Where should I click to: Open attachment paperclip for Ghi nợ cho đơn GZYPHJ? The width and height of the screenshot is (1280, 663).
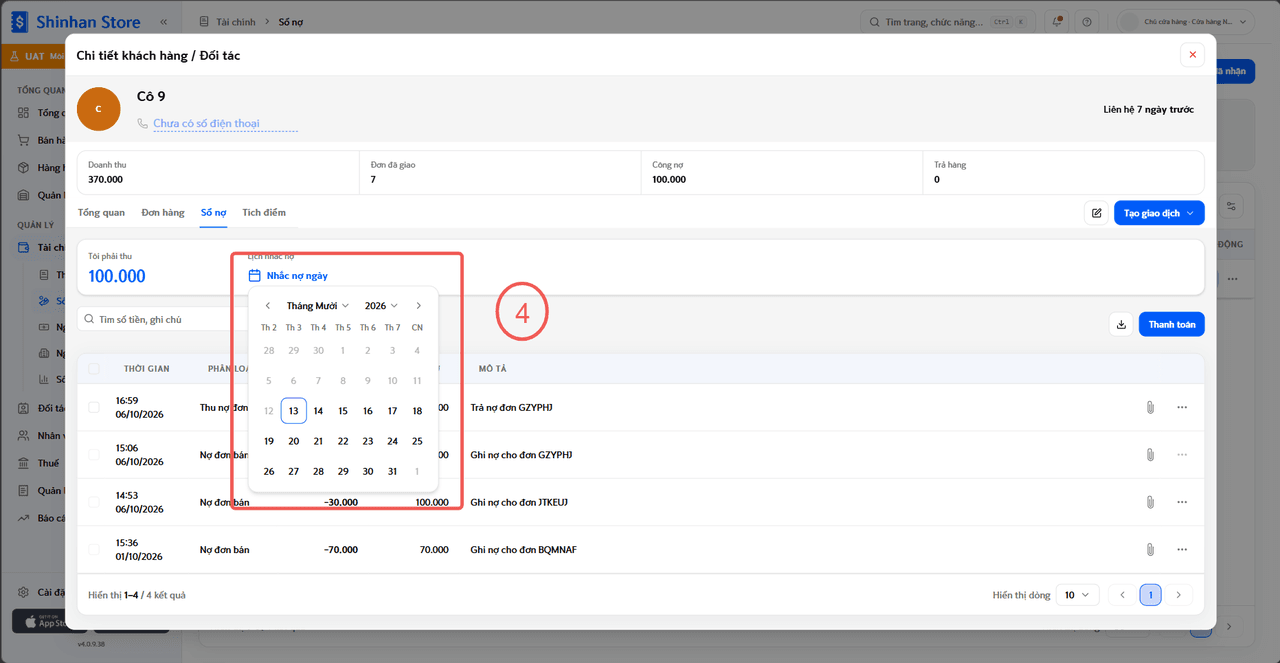pos(1150,455)
